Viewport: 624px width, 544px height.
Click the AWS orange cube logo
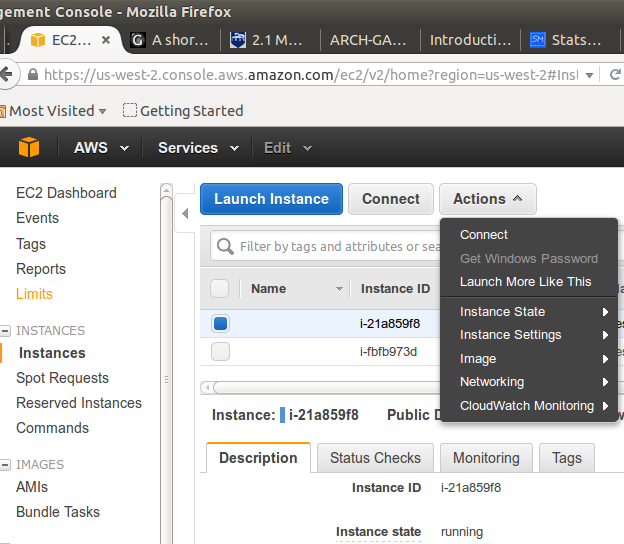pyautogui.click(x=30, y=148)
